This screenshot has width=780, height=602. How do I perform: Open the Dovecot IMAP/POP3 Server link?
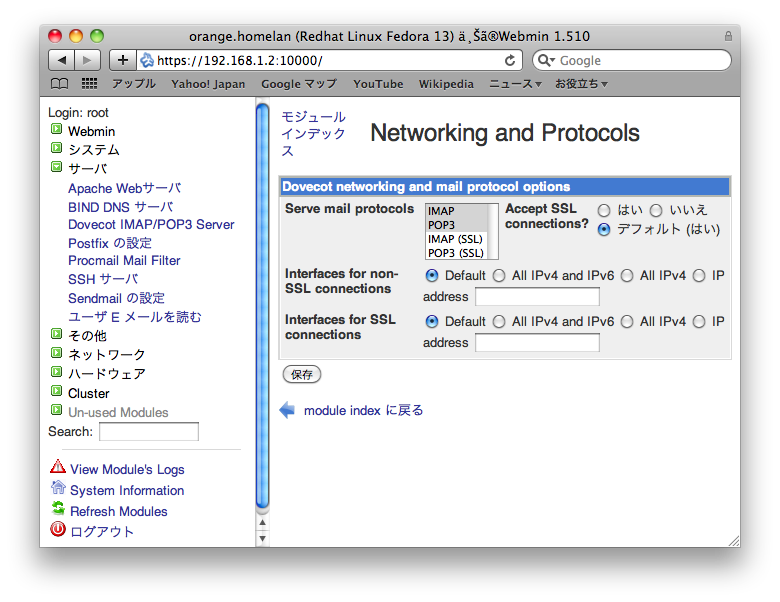151,224
